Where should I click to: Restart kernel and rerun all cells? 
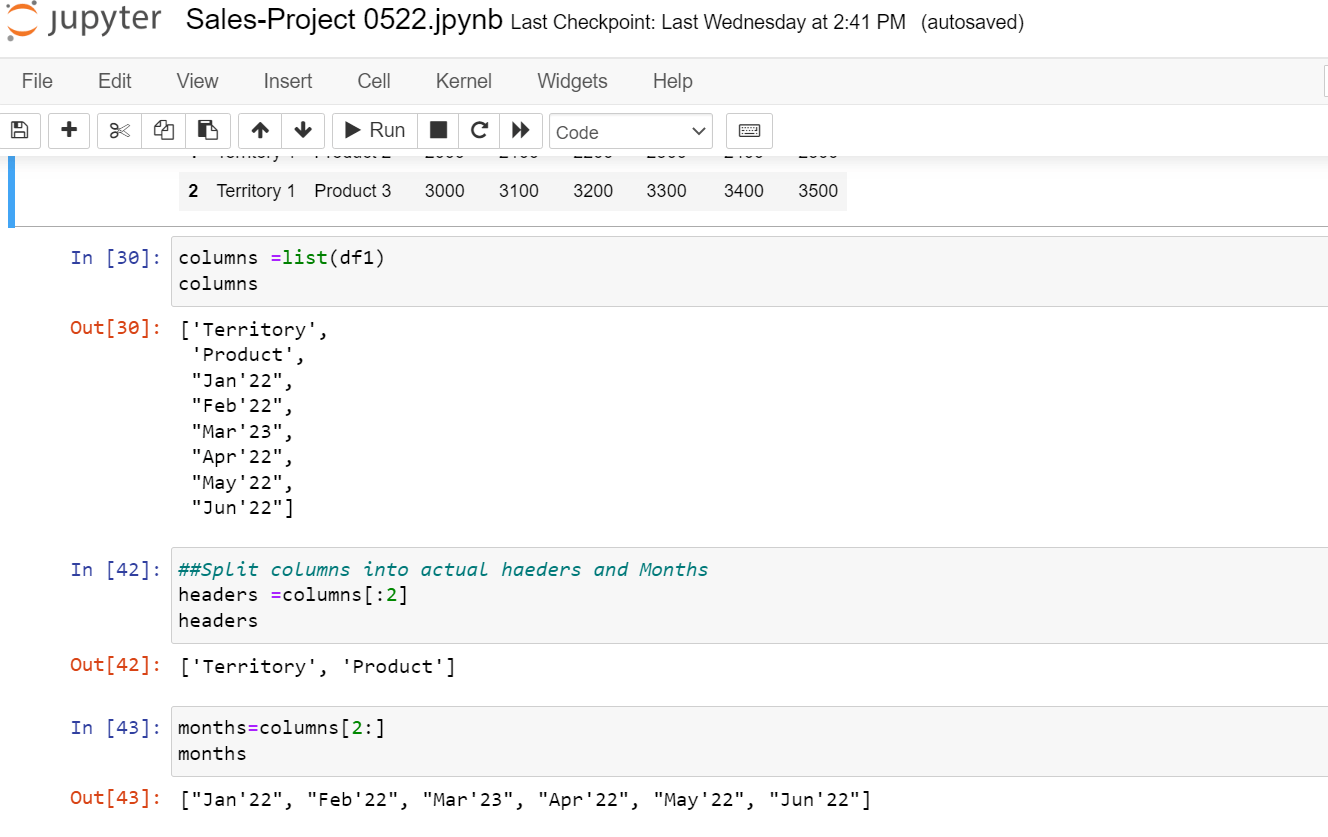(520, 130)
